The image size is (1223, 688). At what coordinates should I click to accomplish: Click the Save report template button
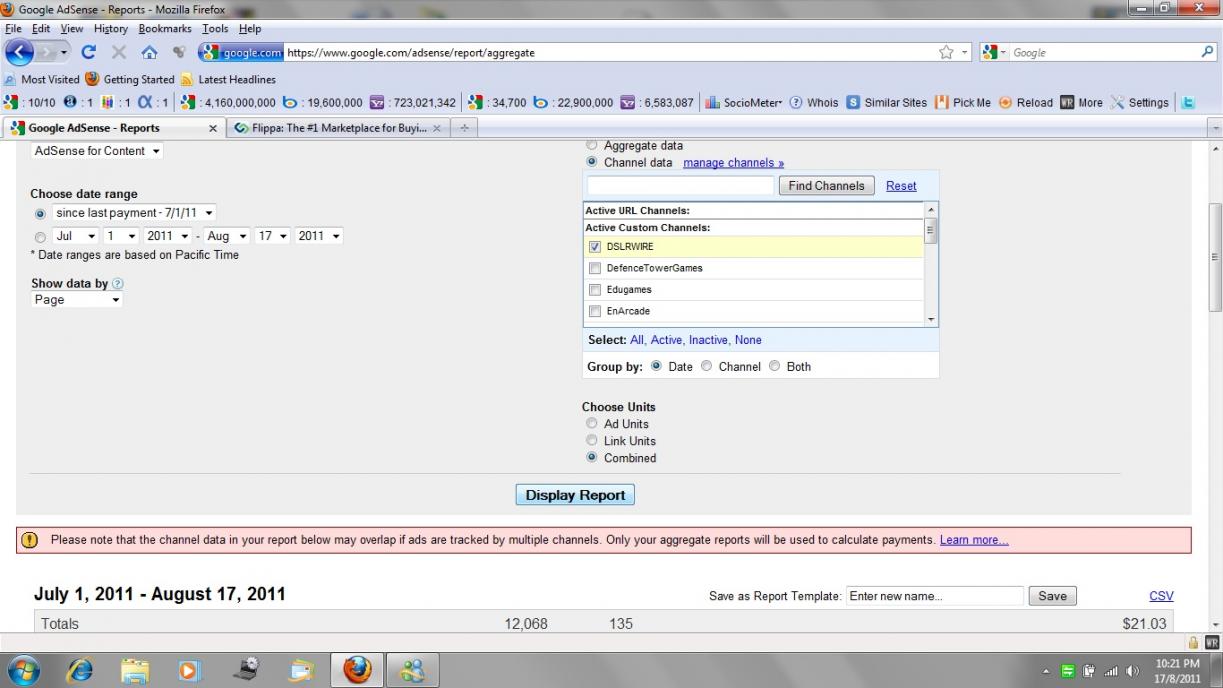pos(1052,596)
